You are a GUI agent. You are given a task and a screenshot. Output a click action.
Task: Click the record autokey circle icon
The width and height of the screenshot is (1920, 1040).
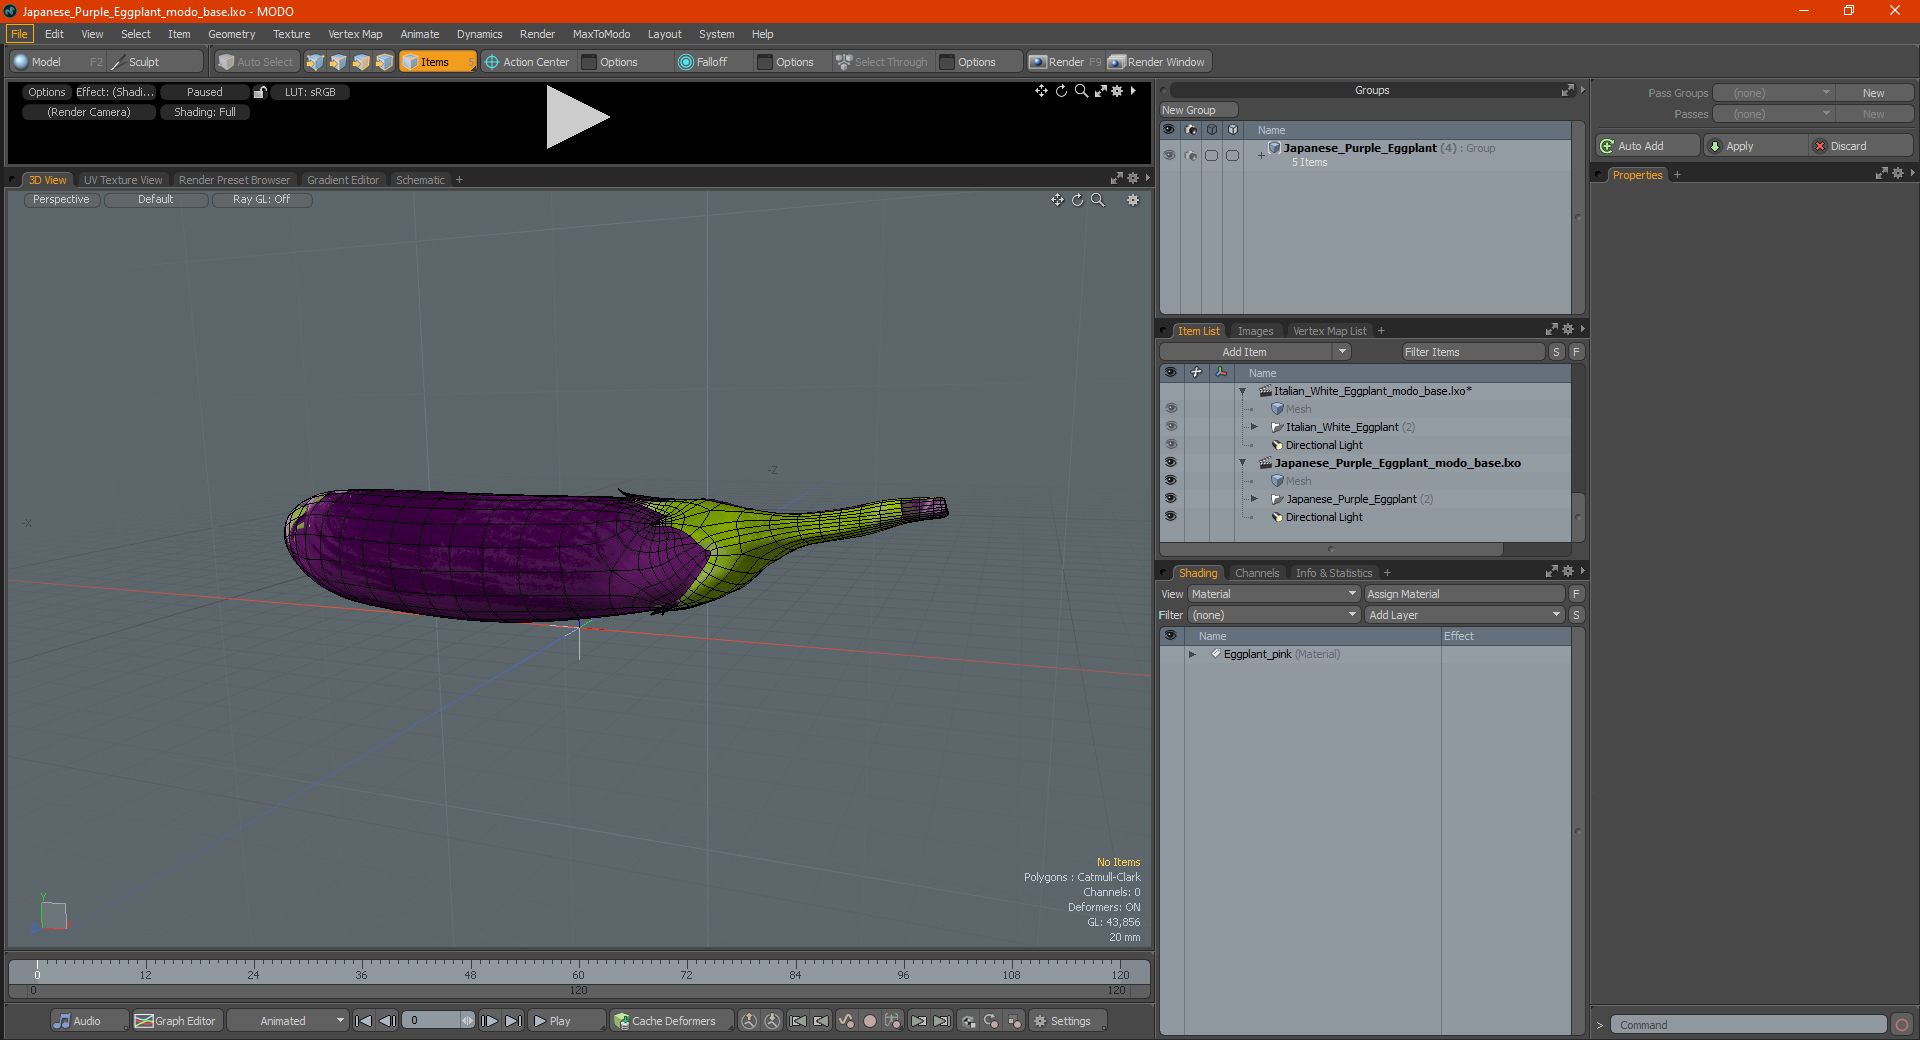click(x=870, y=1021)
